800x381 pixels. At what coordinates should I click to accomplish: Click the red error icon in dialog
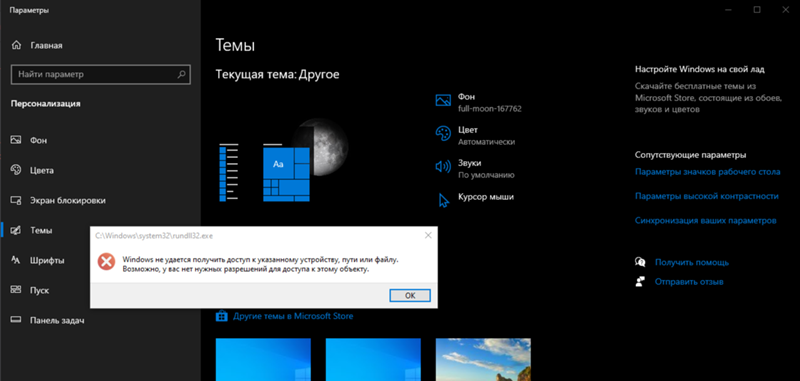106,262
